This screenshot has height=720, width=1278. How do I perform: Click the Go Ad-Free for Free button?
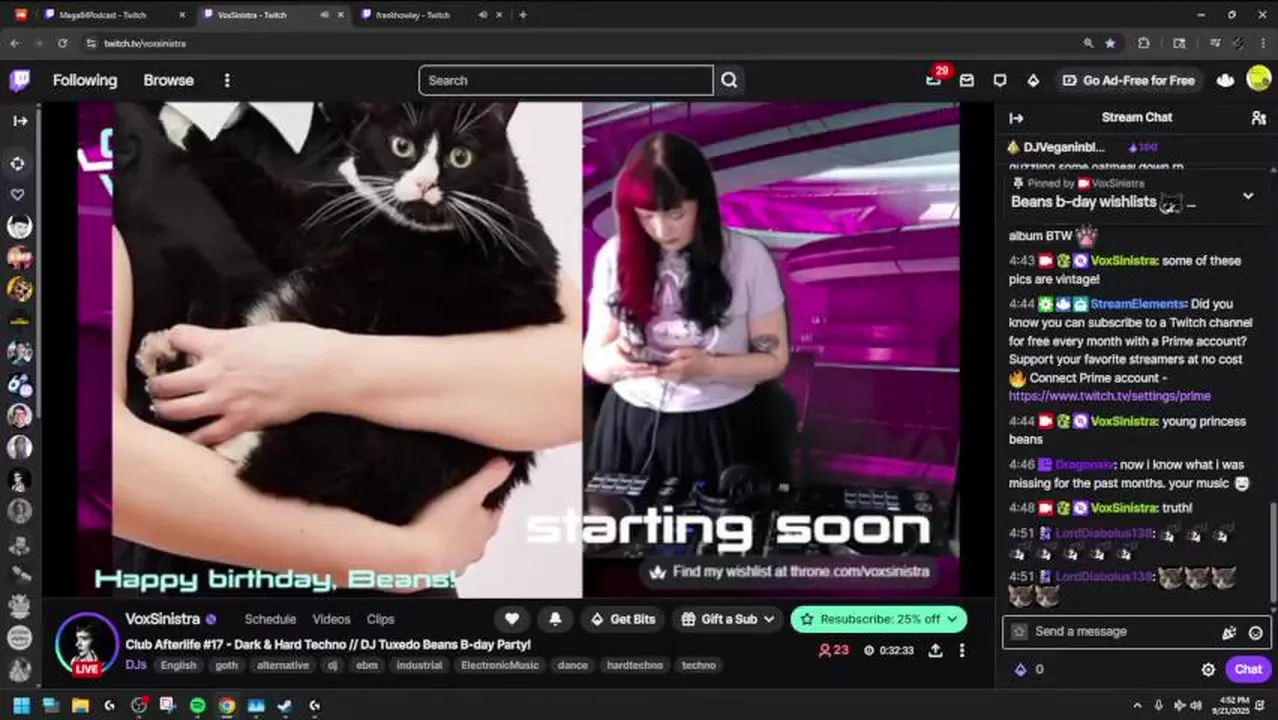click(x=1128, y=80)
